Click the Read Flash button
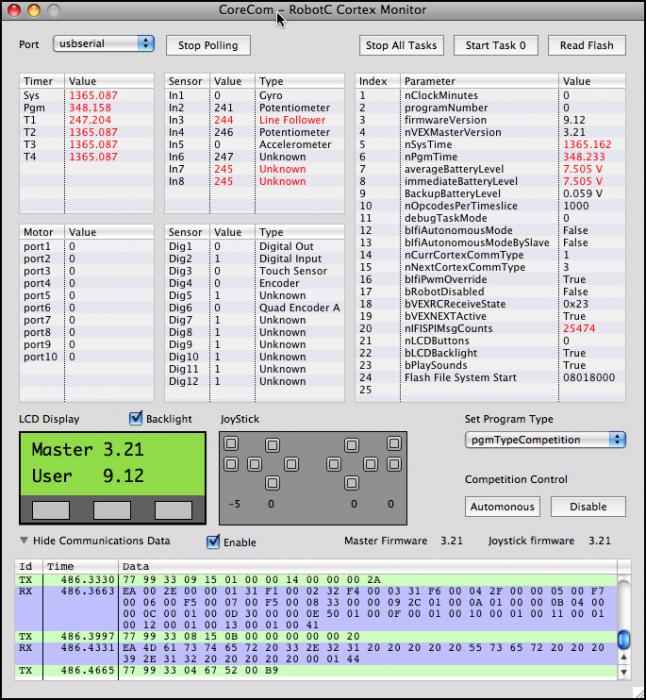The width and height of the screenshot is (646, 700). (587, 46)
